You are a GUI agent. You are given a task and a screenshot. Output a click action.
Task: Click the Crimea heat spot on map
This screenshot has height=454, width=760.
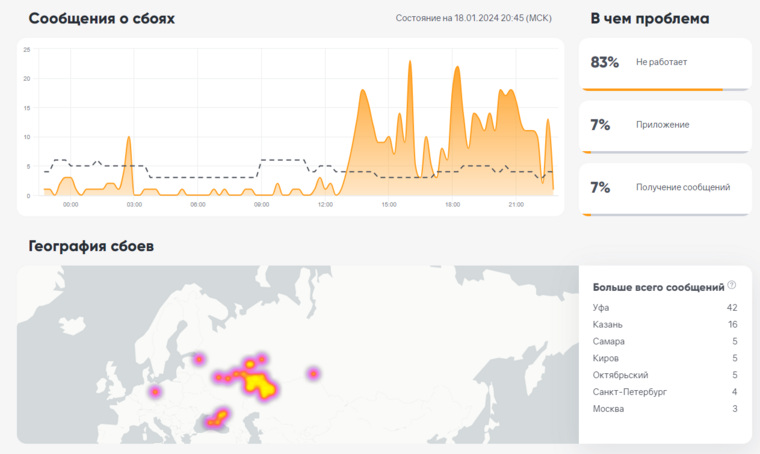pyautogui.click(x=217, y=419)
